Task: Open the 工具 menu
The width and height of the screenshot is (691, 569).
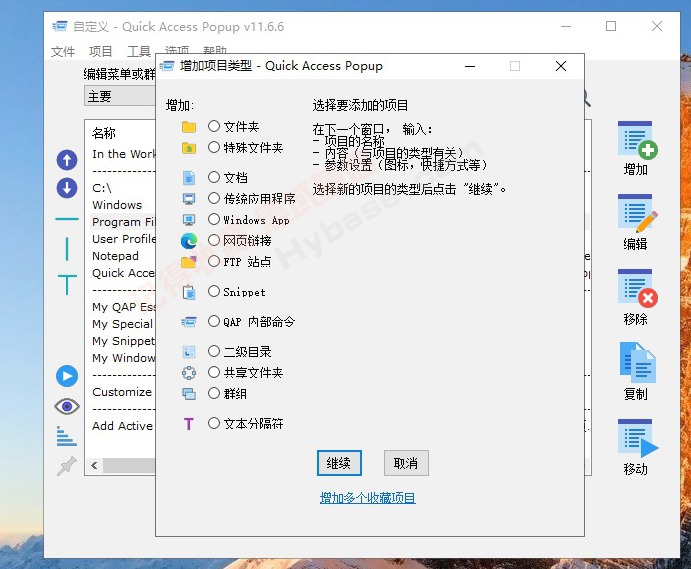Action: coord(139,51)
